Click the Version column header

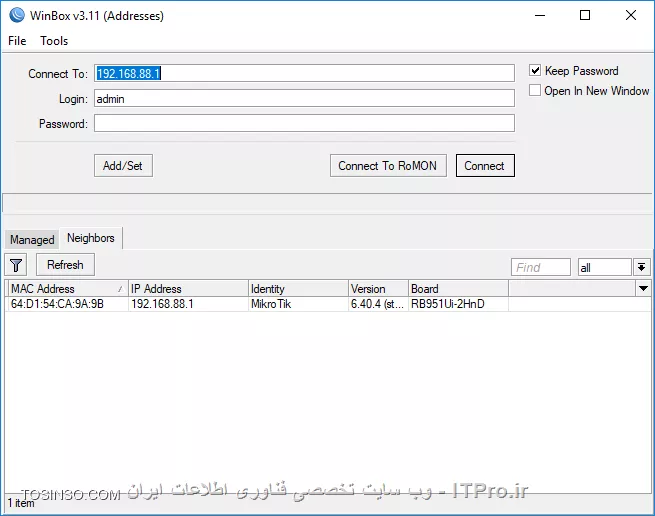pyautogui.click(x=378, y=289)
